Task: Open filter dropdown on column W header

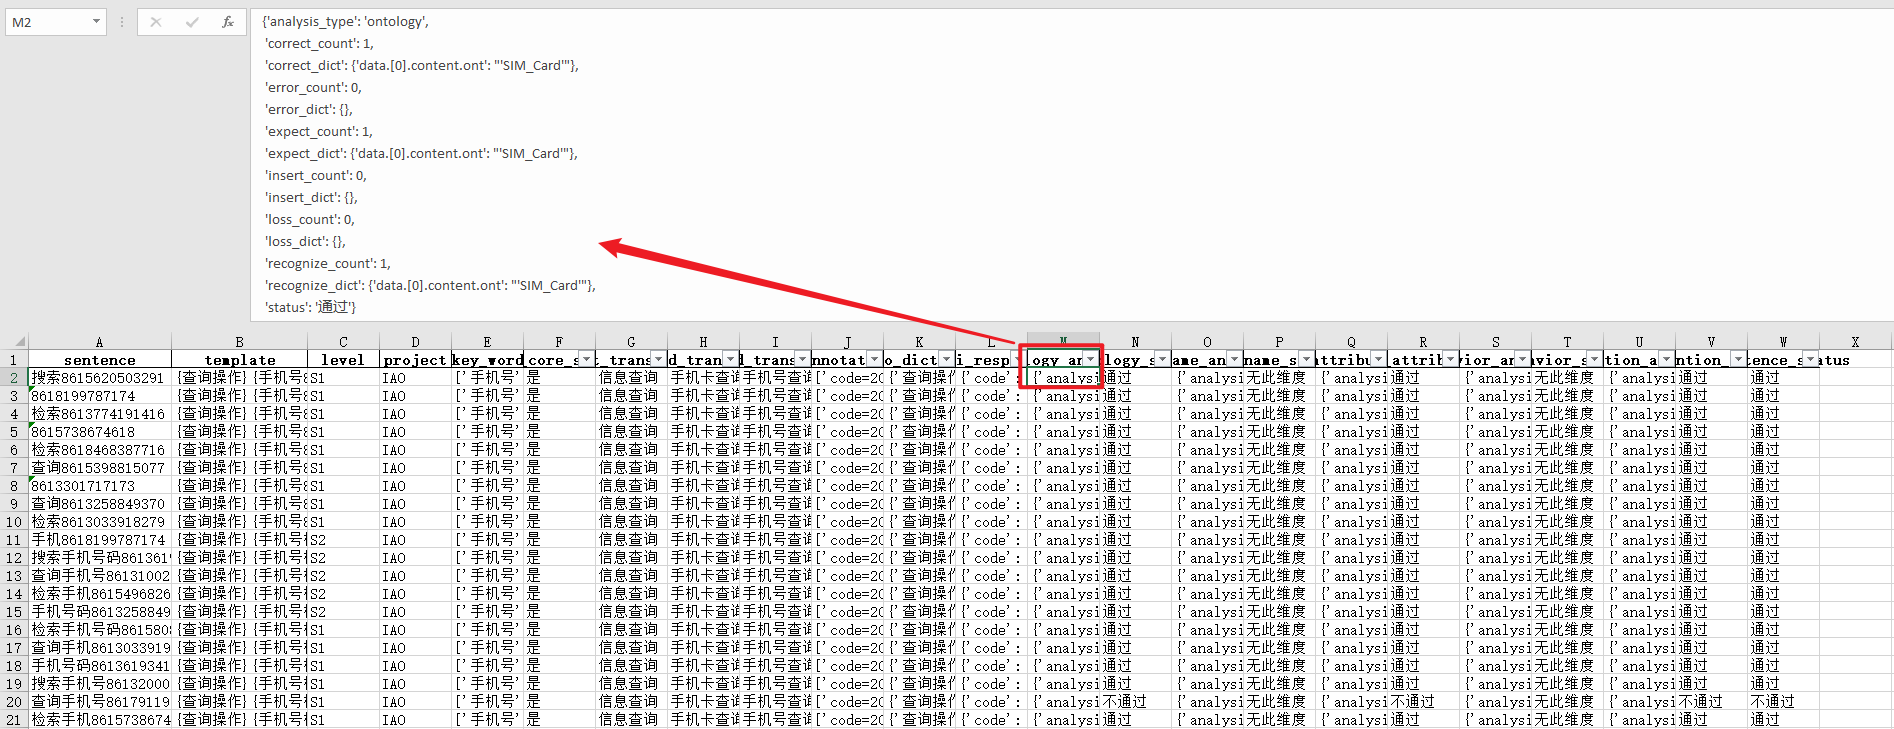Action: coord(1810,359)
